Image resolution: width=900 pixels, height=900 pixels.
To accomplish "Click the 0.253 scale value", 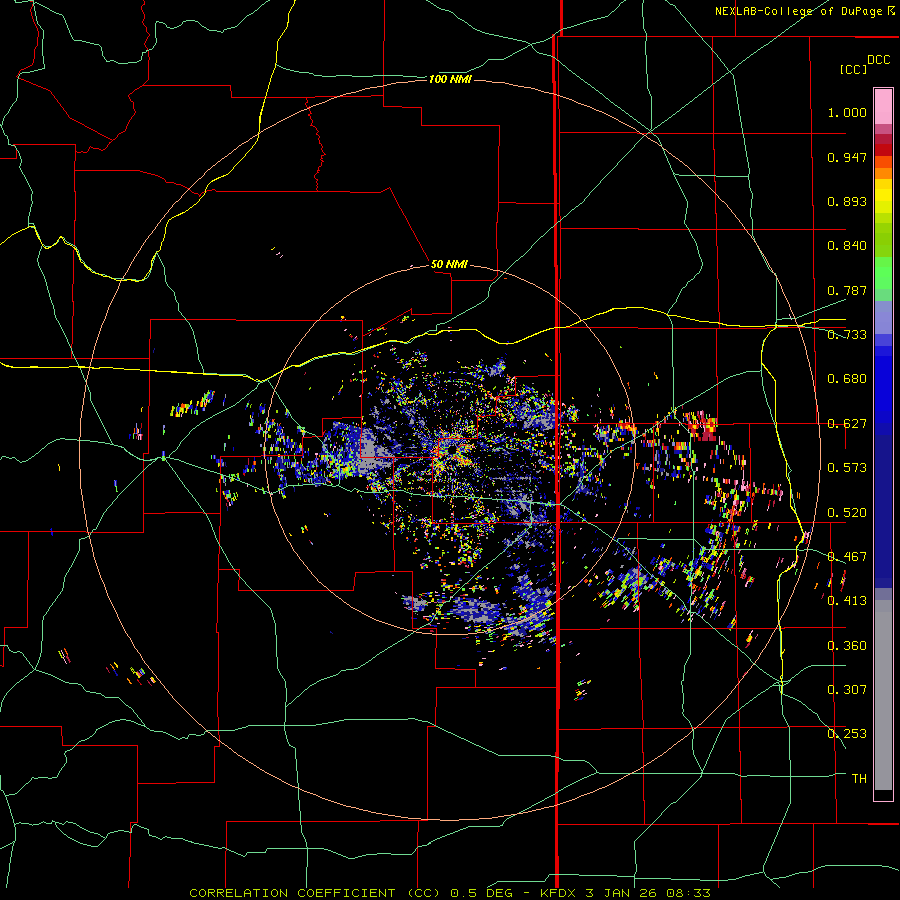I will coord(847,734).
